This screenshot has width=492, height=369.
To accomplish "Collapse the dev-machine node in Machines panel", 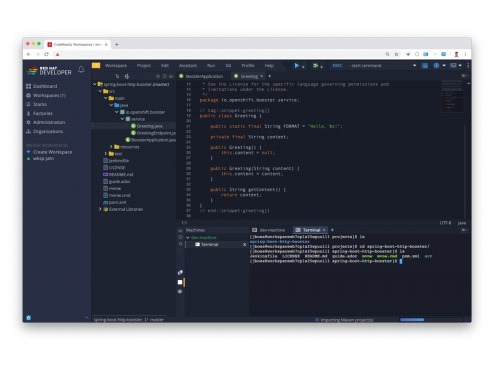I will [188, 238].
